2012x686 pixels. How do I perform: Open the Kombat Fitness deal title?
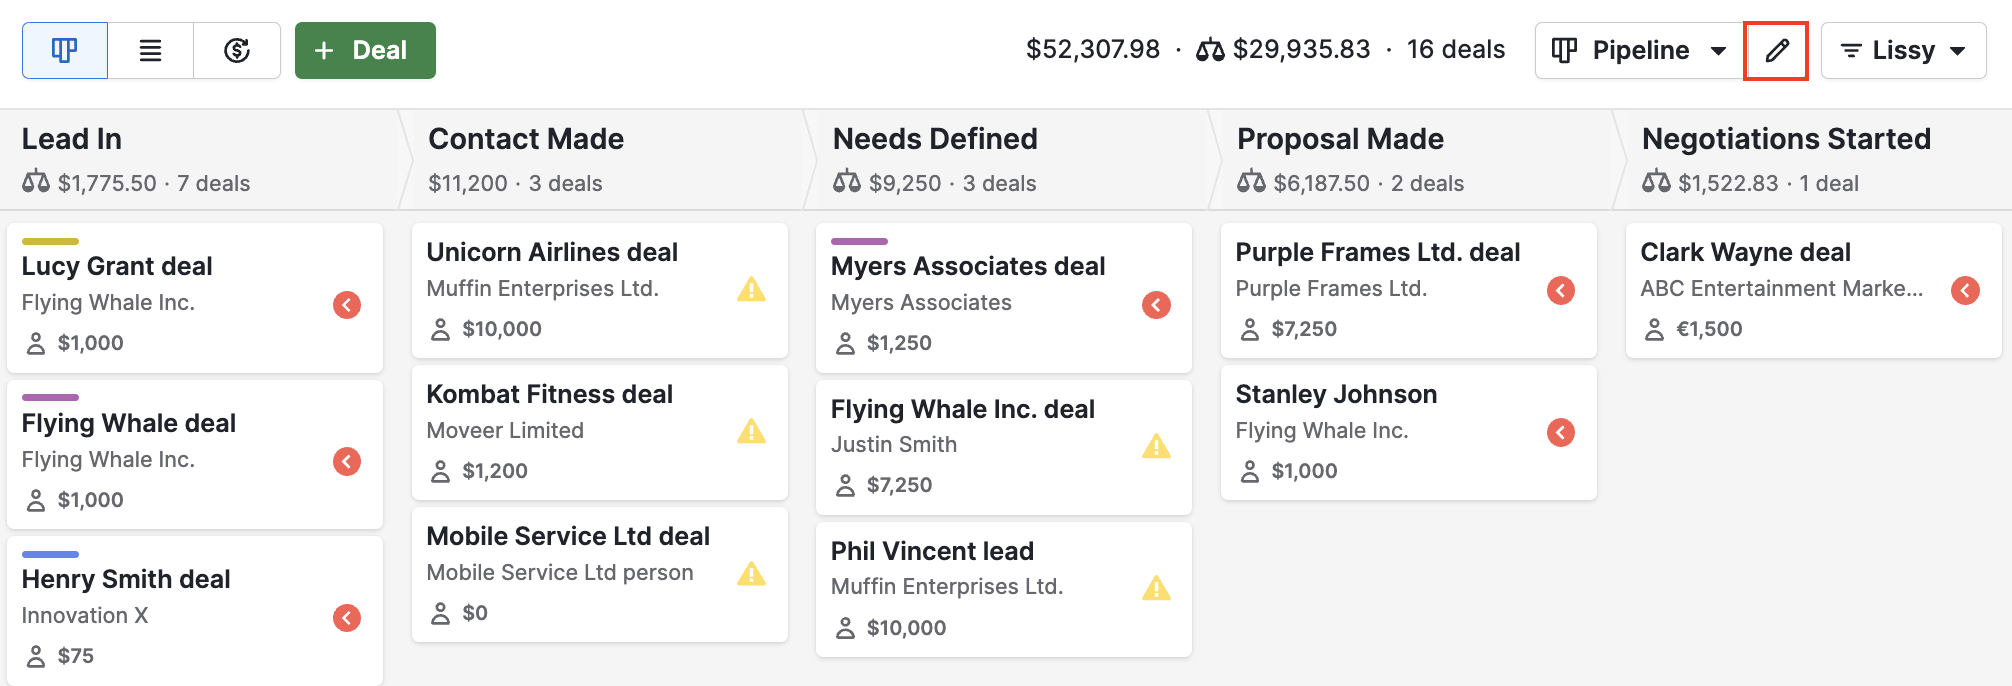click(549, 394)
